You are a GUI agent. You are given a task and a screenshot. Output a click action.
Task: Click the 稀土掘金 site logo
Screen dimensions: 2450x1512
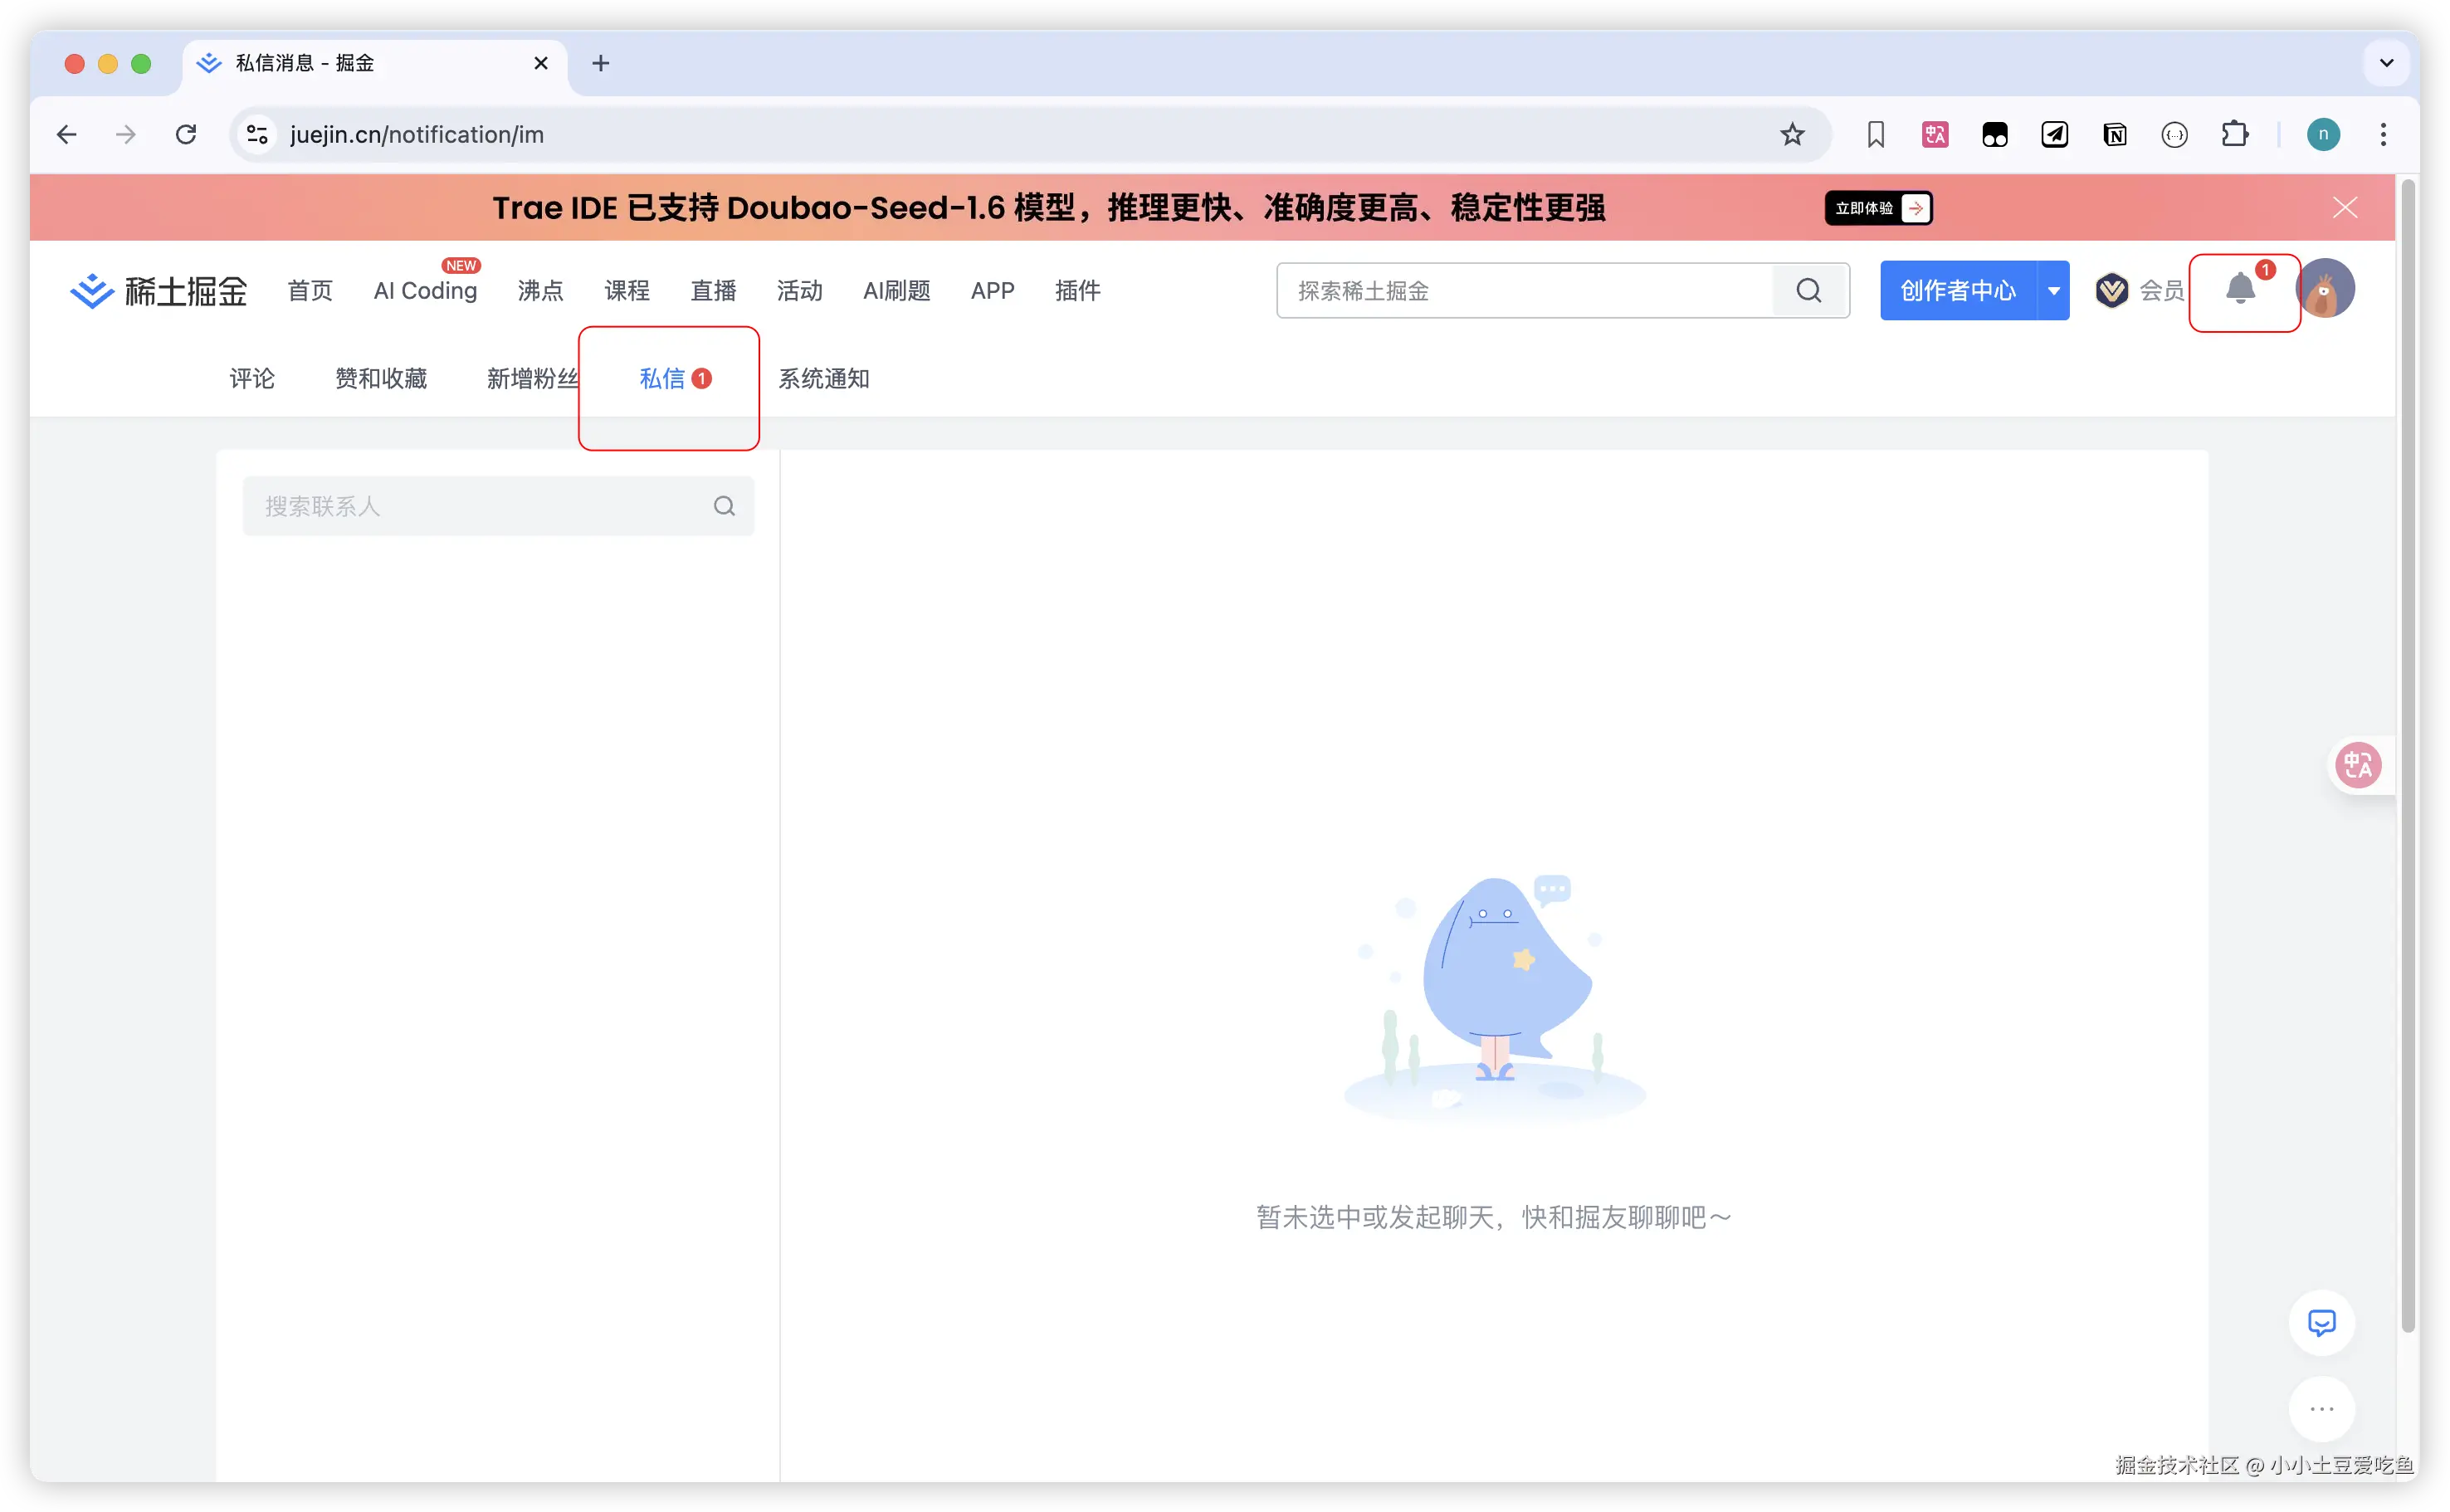[x=157, y=290]
